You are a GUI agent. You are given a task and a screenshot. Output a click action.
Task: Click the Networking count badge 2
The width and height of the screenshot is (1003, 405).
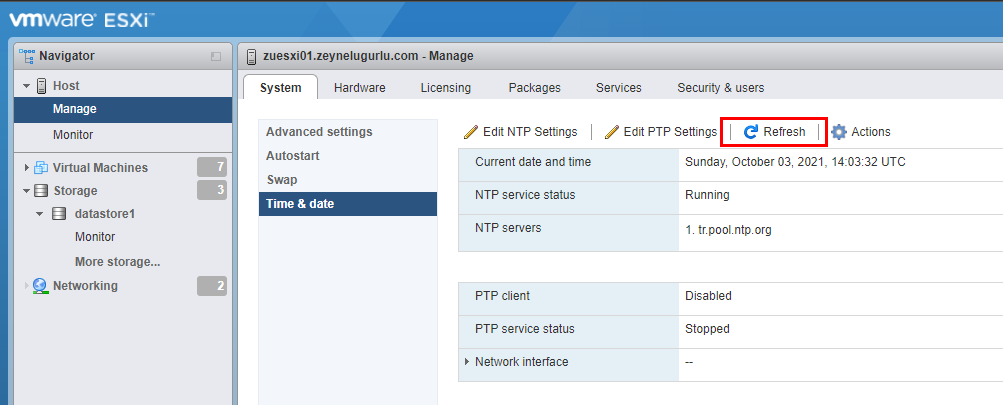click(x=212, y=286)
